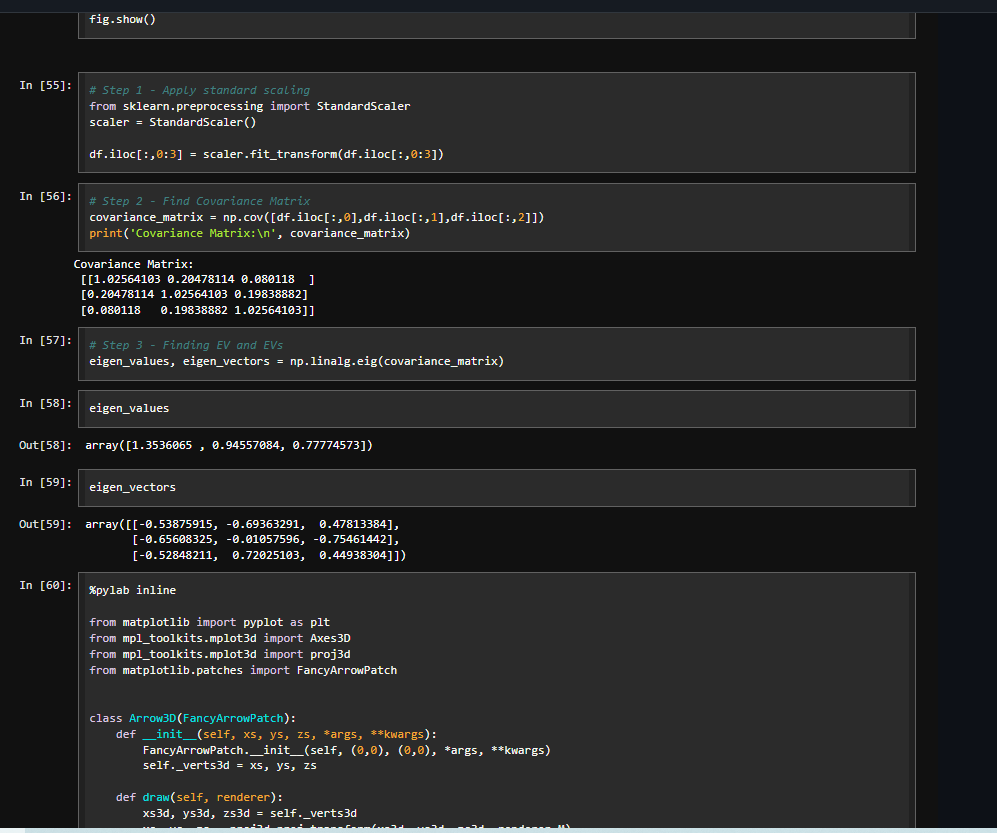Click the "def __init__(self, xs, ys, zs" line
The height and width of the screenshot is (833, 997).
coord(276,734)
